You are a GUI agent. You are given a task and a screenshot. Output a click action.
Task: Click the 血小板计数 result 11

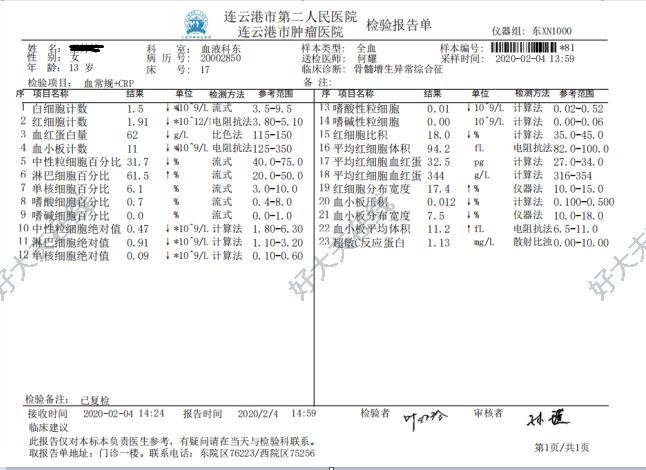(132, 149)
